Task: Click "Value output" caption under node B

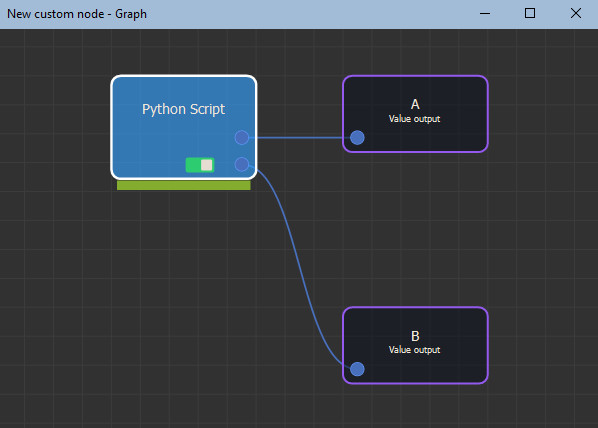Action: (x=414, y=350)
